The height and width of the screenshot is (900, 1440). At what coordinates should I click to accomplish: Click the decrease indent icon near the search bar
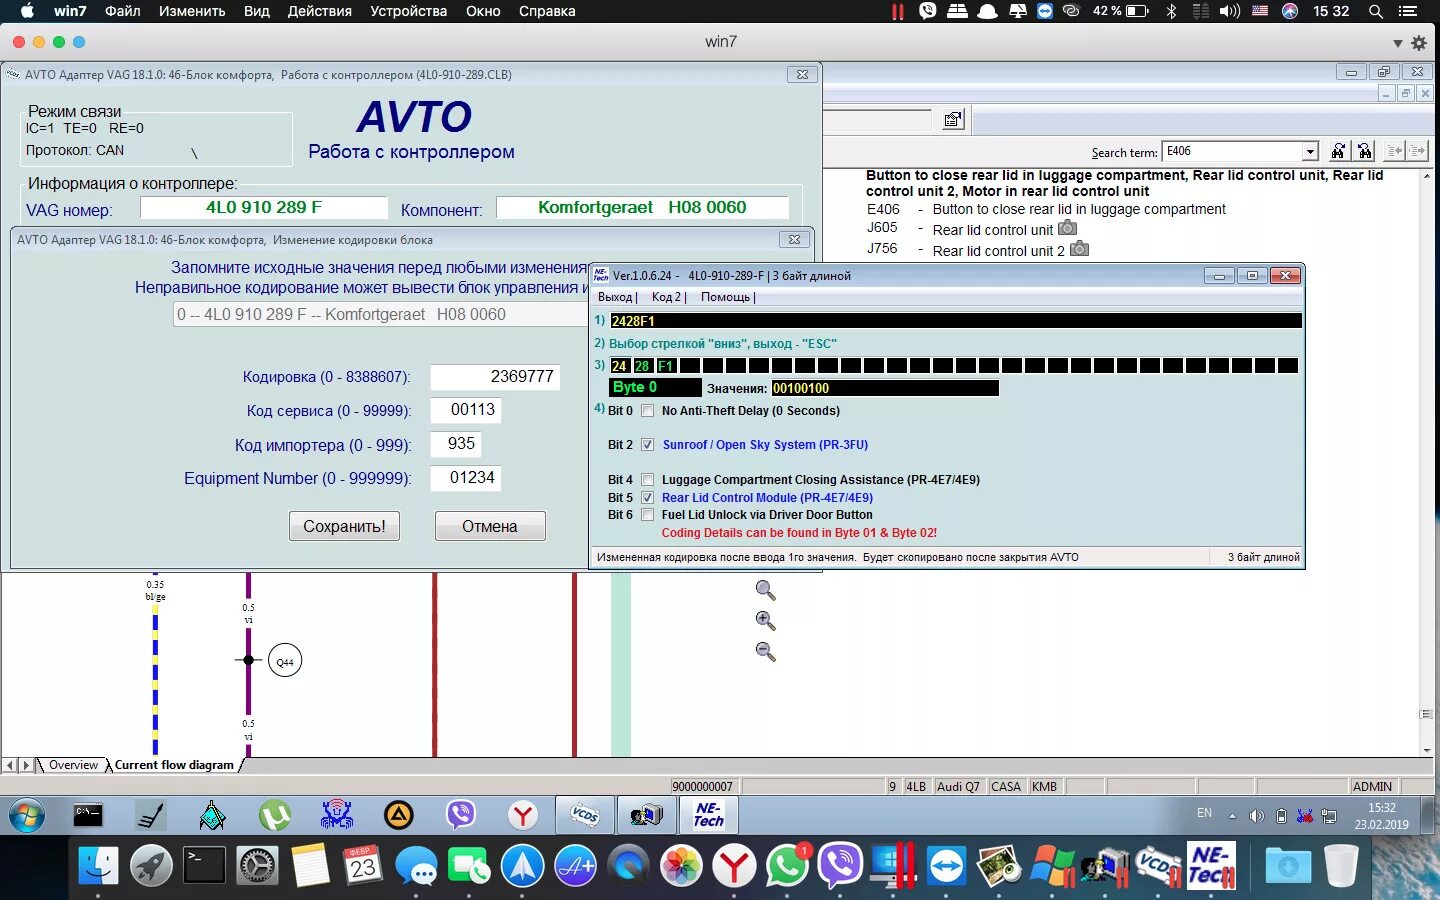coord(1395,151)
